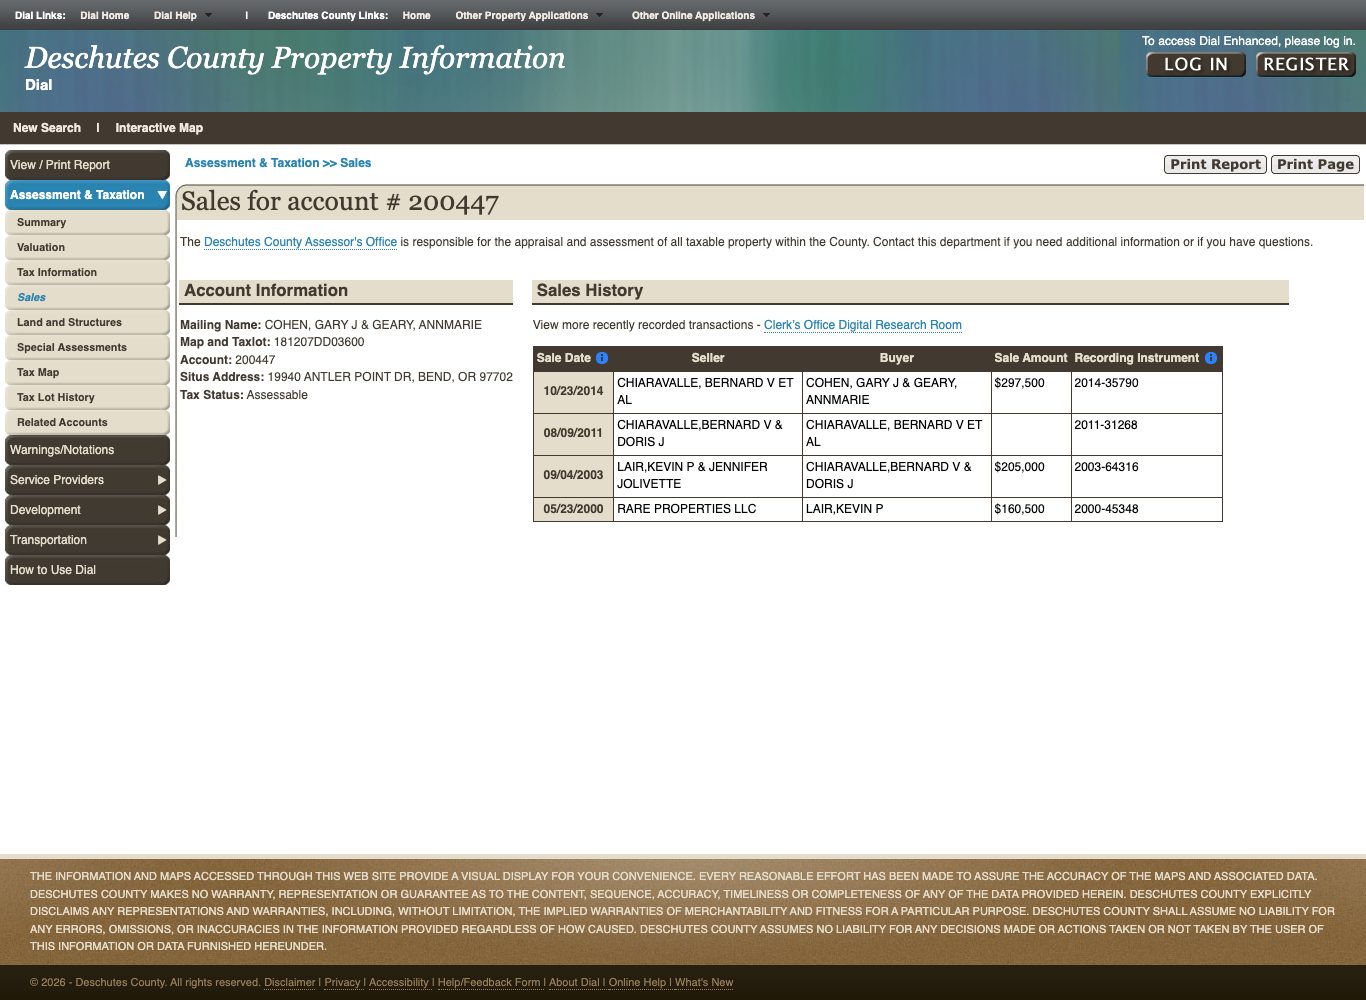Open the Interactive Map

coord(159,128)
